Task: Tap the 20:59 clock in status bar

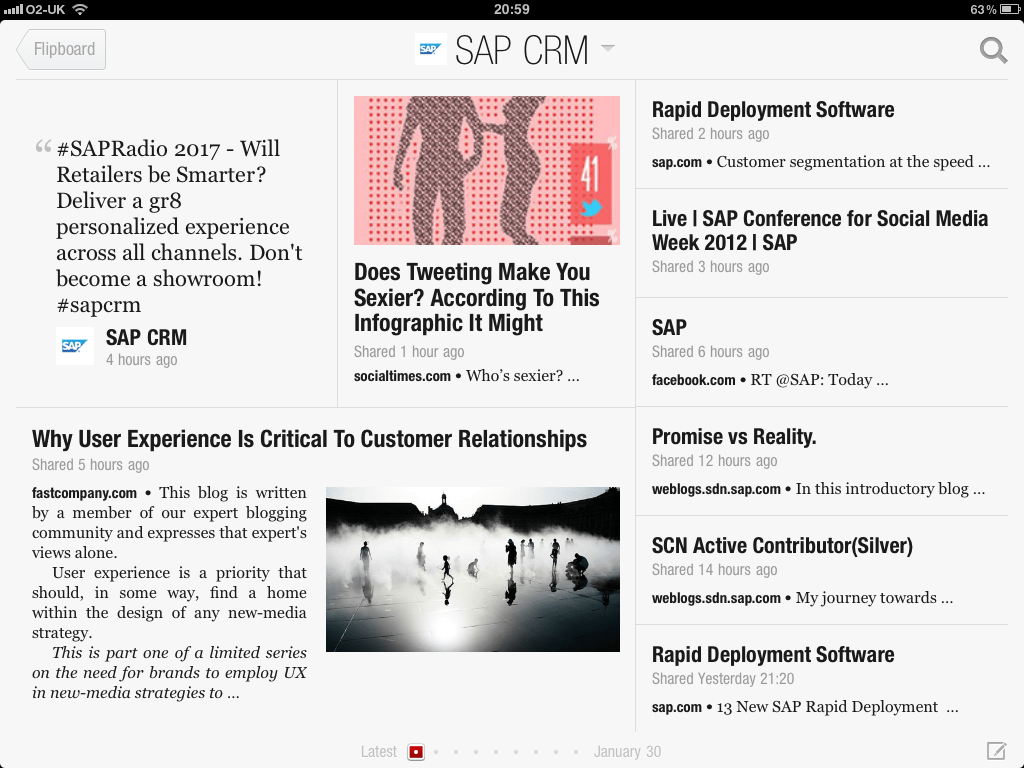Action: (511, 9)
